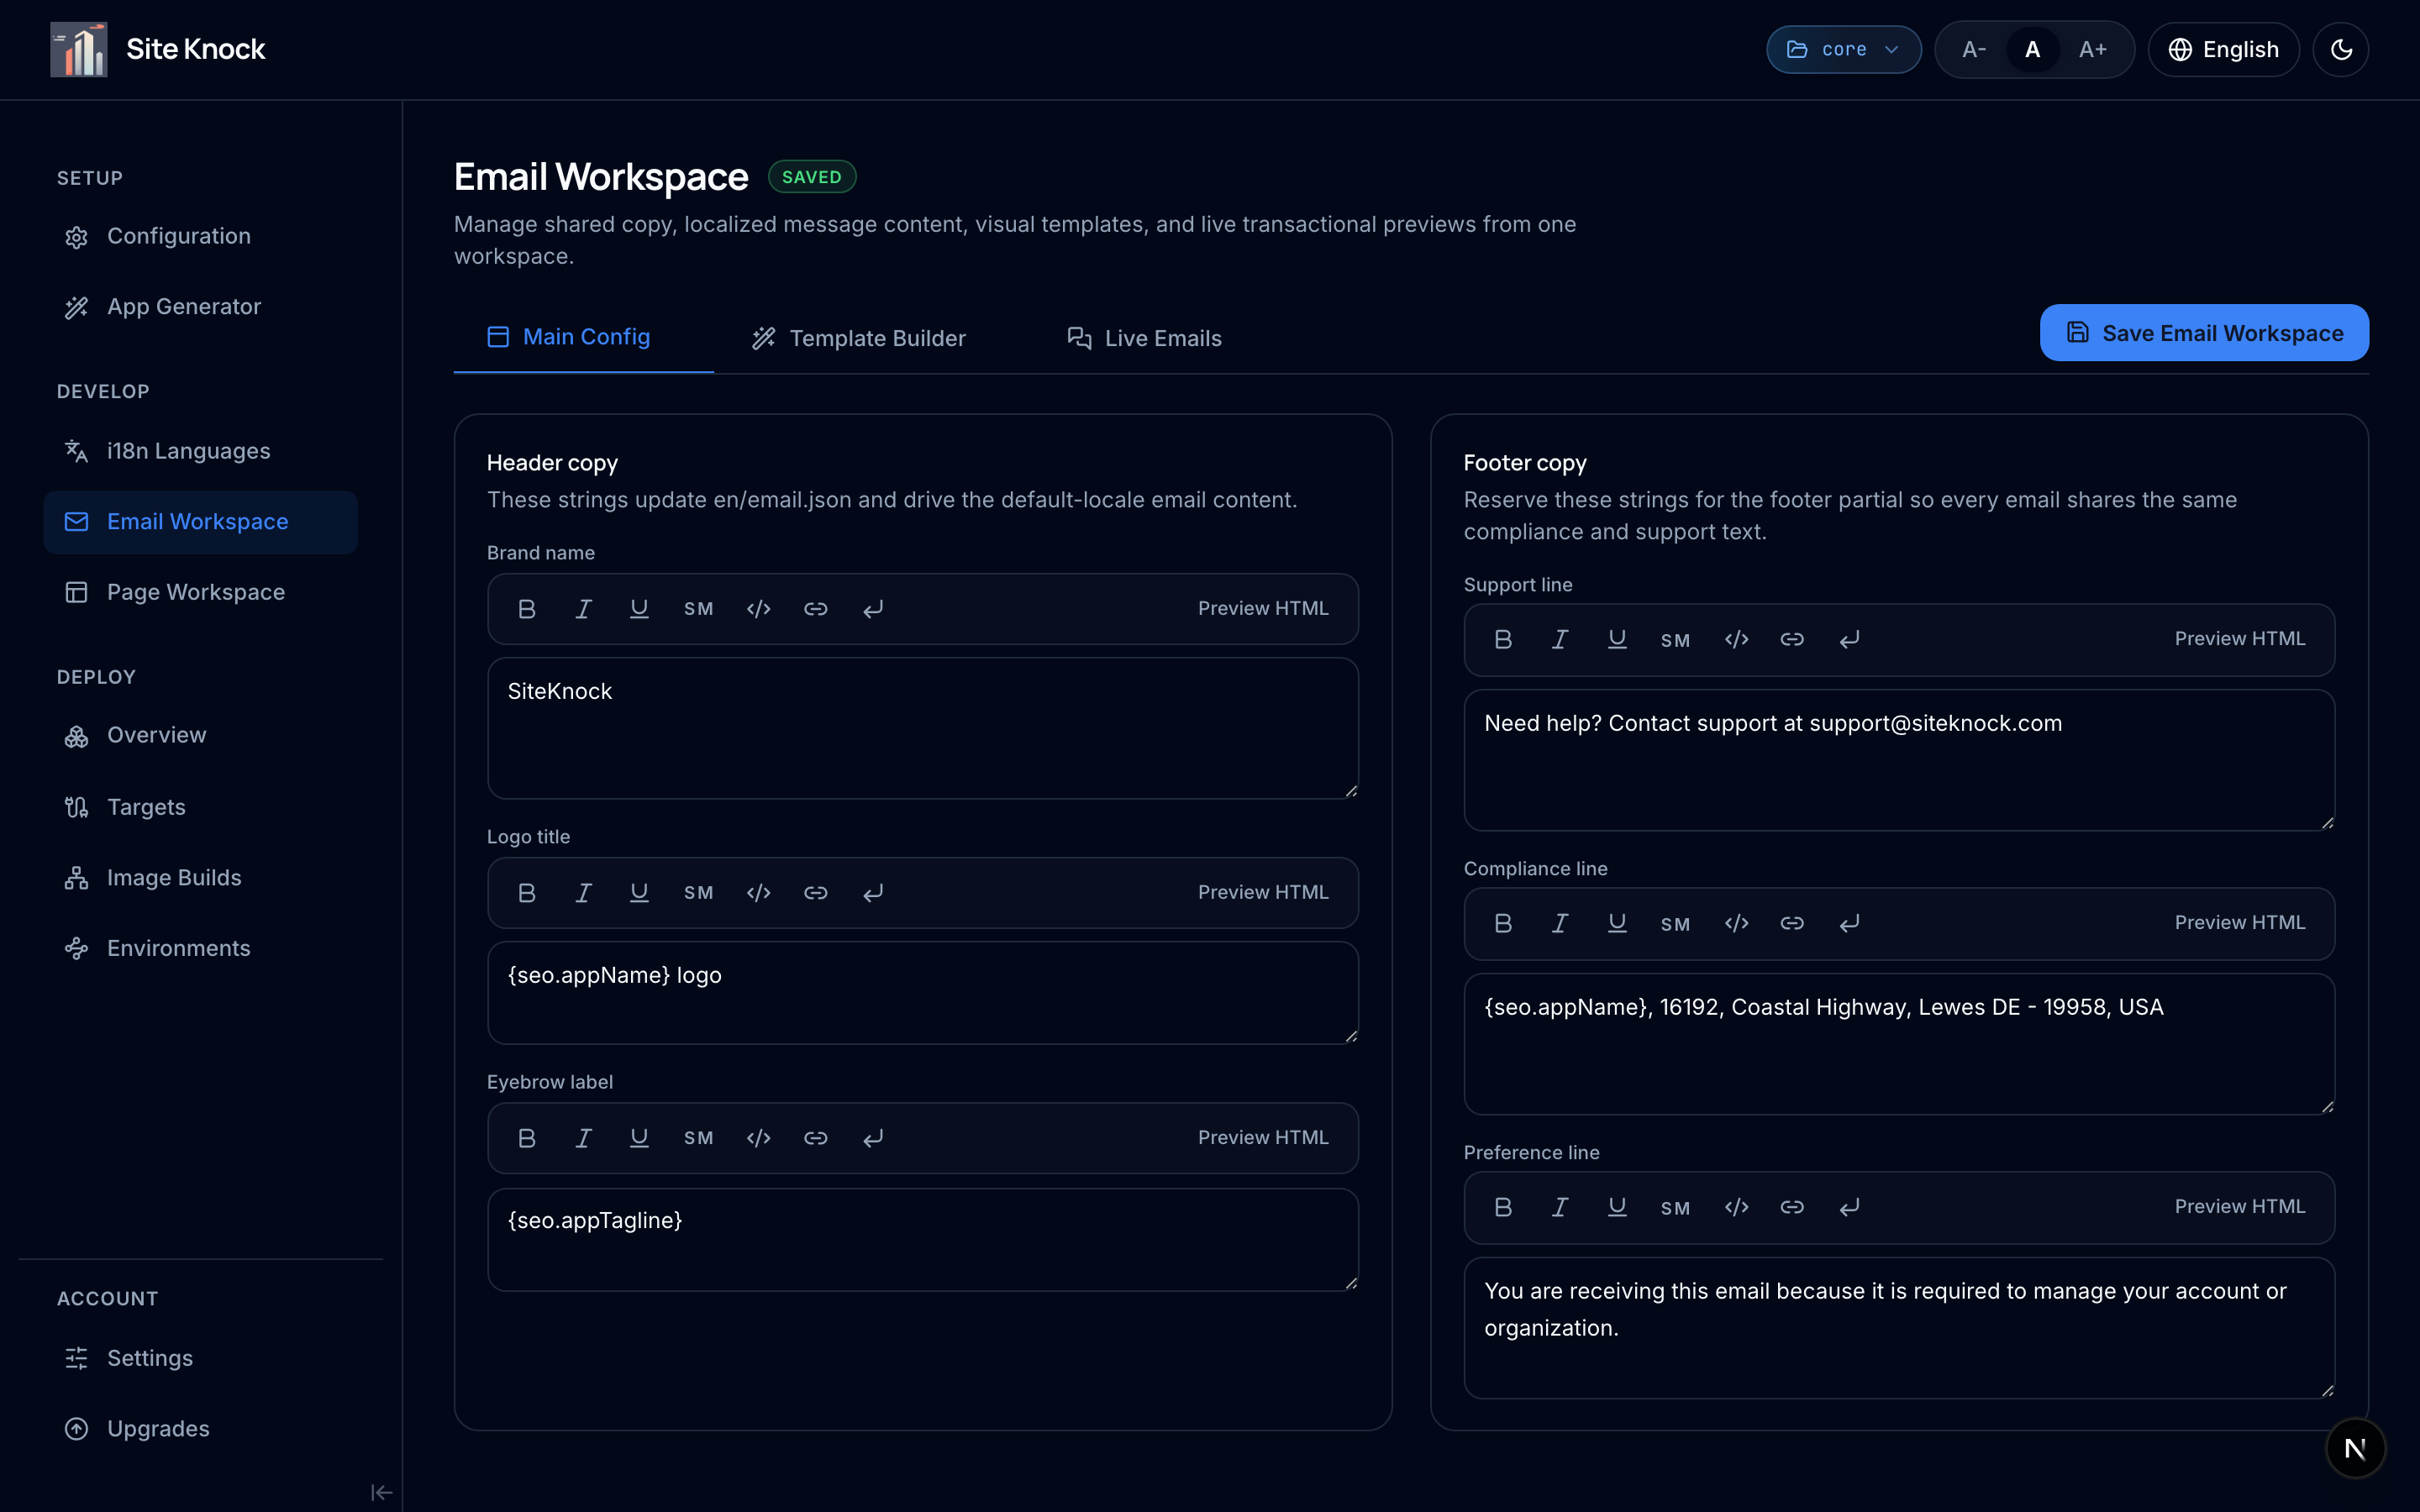
Task: Click Preview HTML for Support line
Action: pos(2240,638)
